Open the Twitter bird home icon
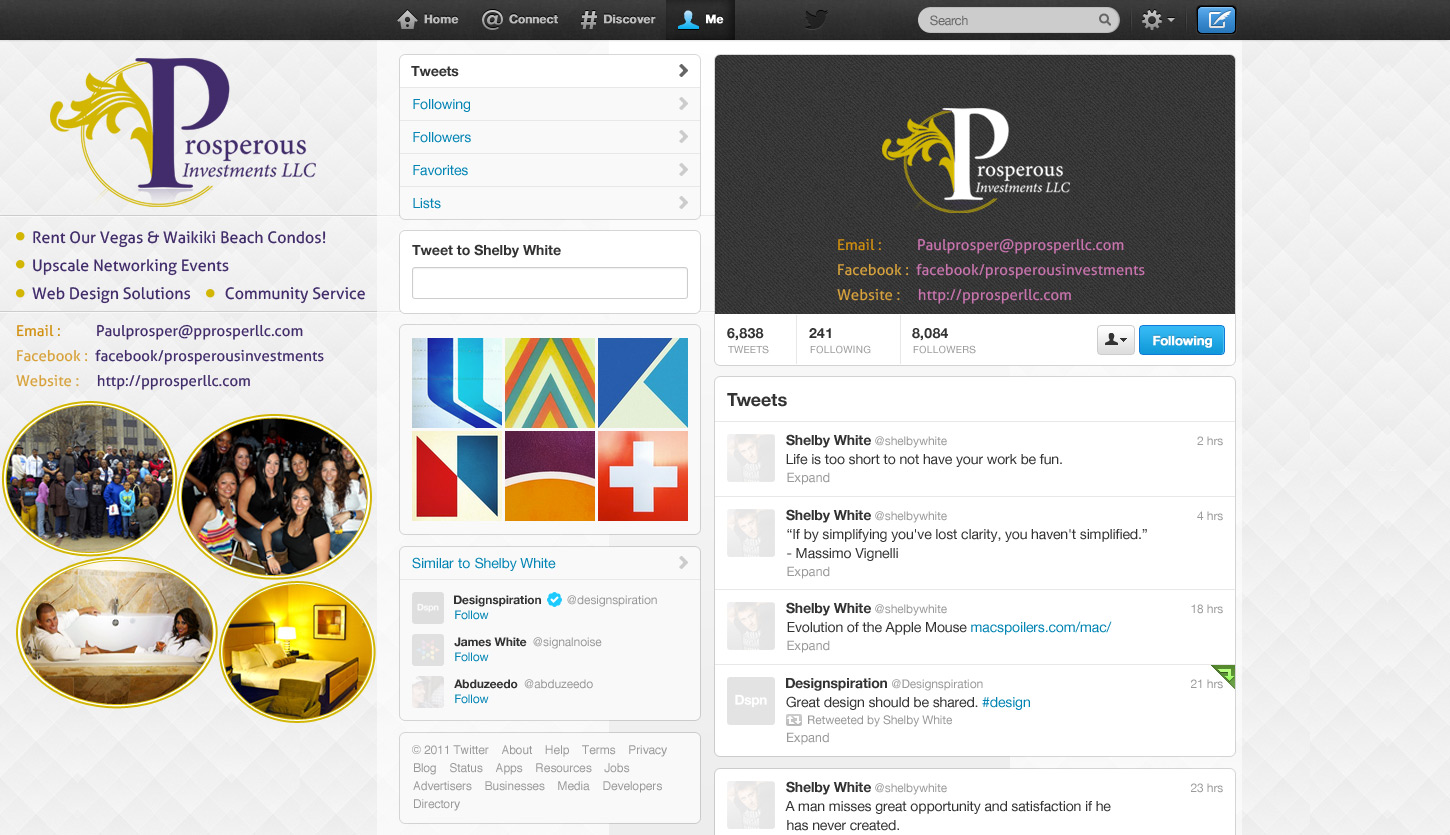1450x835 pixels. (x=815, y=19)
